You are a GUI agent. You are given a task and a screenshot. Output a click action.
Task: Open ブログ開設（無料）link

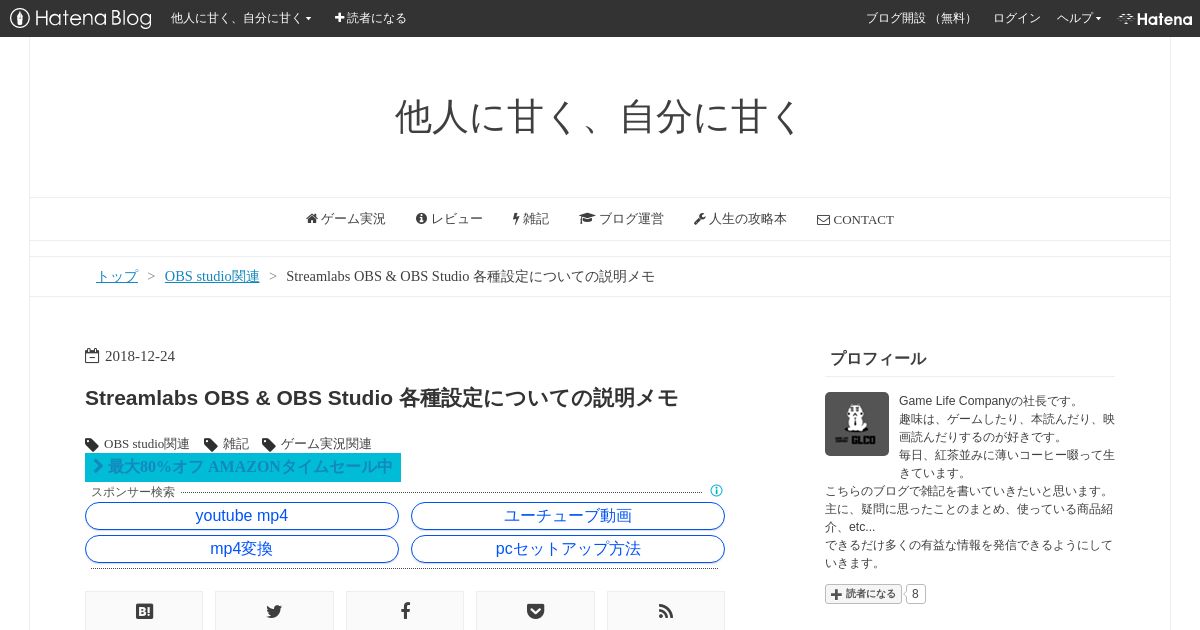pyautogui.click(x=920, y=18)
